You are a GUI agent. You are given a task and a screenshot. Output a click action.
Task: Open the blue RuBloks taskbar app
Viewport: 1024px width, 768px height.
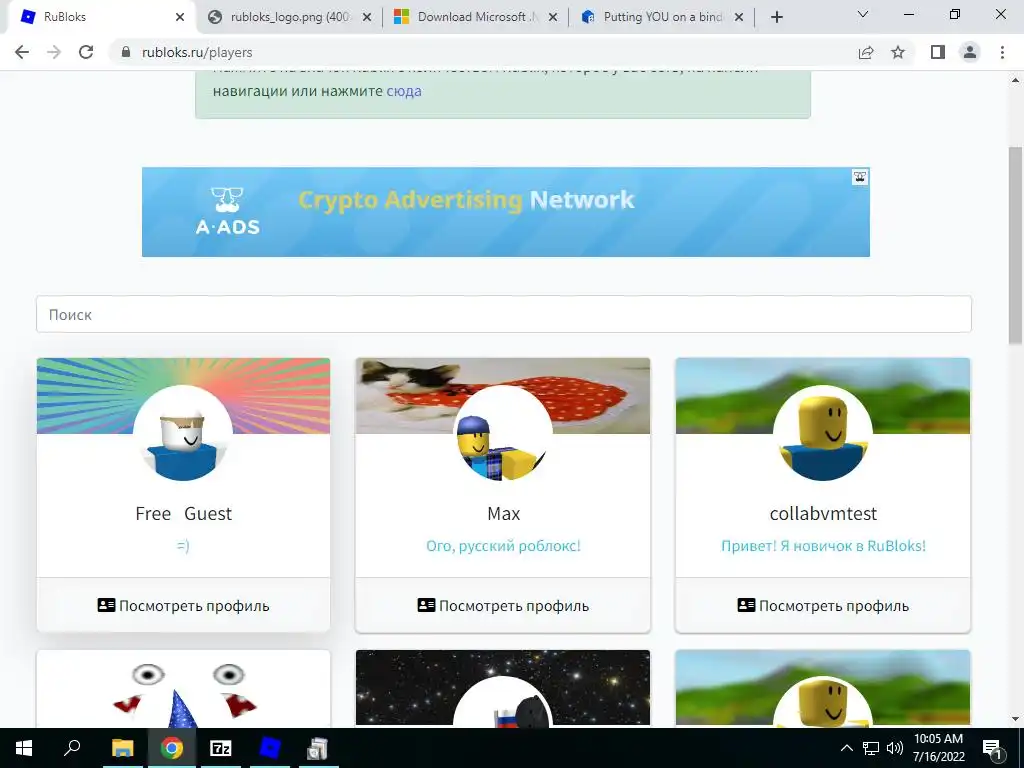point(270,748)
